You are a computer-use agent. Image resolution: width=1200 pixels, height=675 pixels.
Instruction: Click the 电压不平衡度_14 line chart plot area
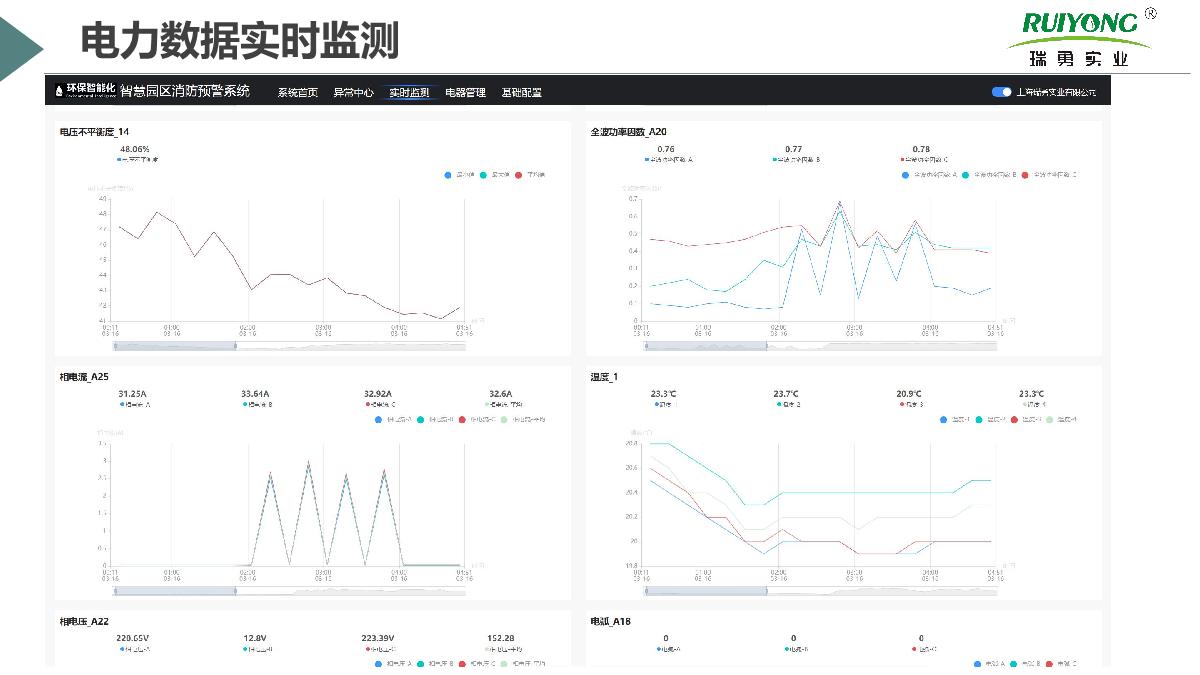(288, 258)
